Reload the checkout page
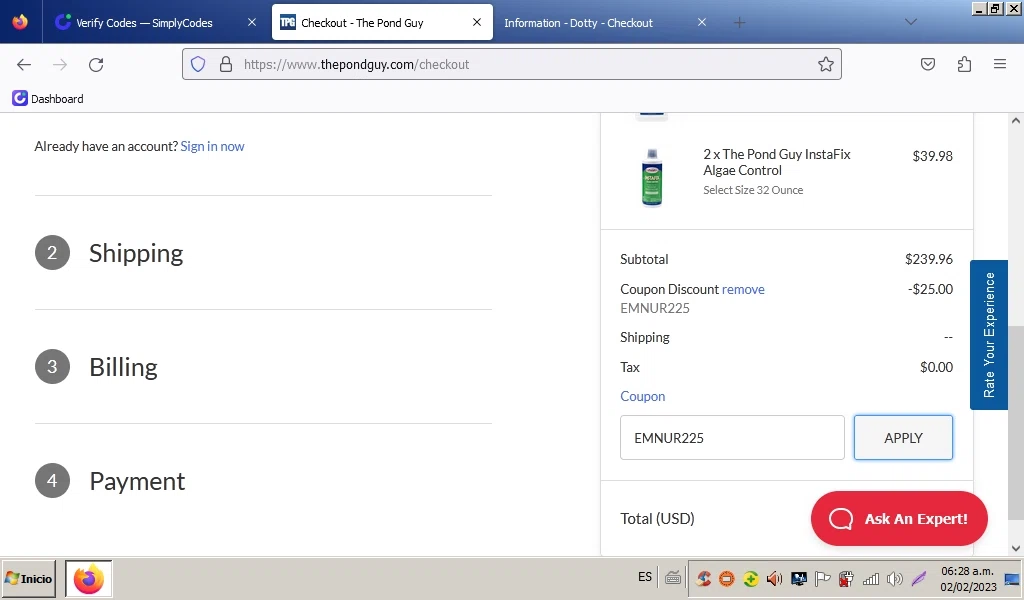Screen dimensions: 1024x600 pyautogui.click(x=96, y=64)
